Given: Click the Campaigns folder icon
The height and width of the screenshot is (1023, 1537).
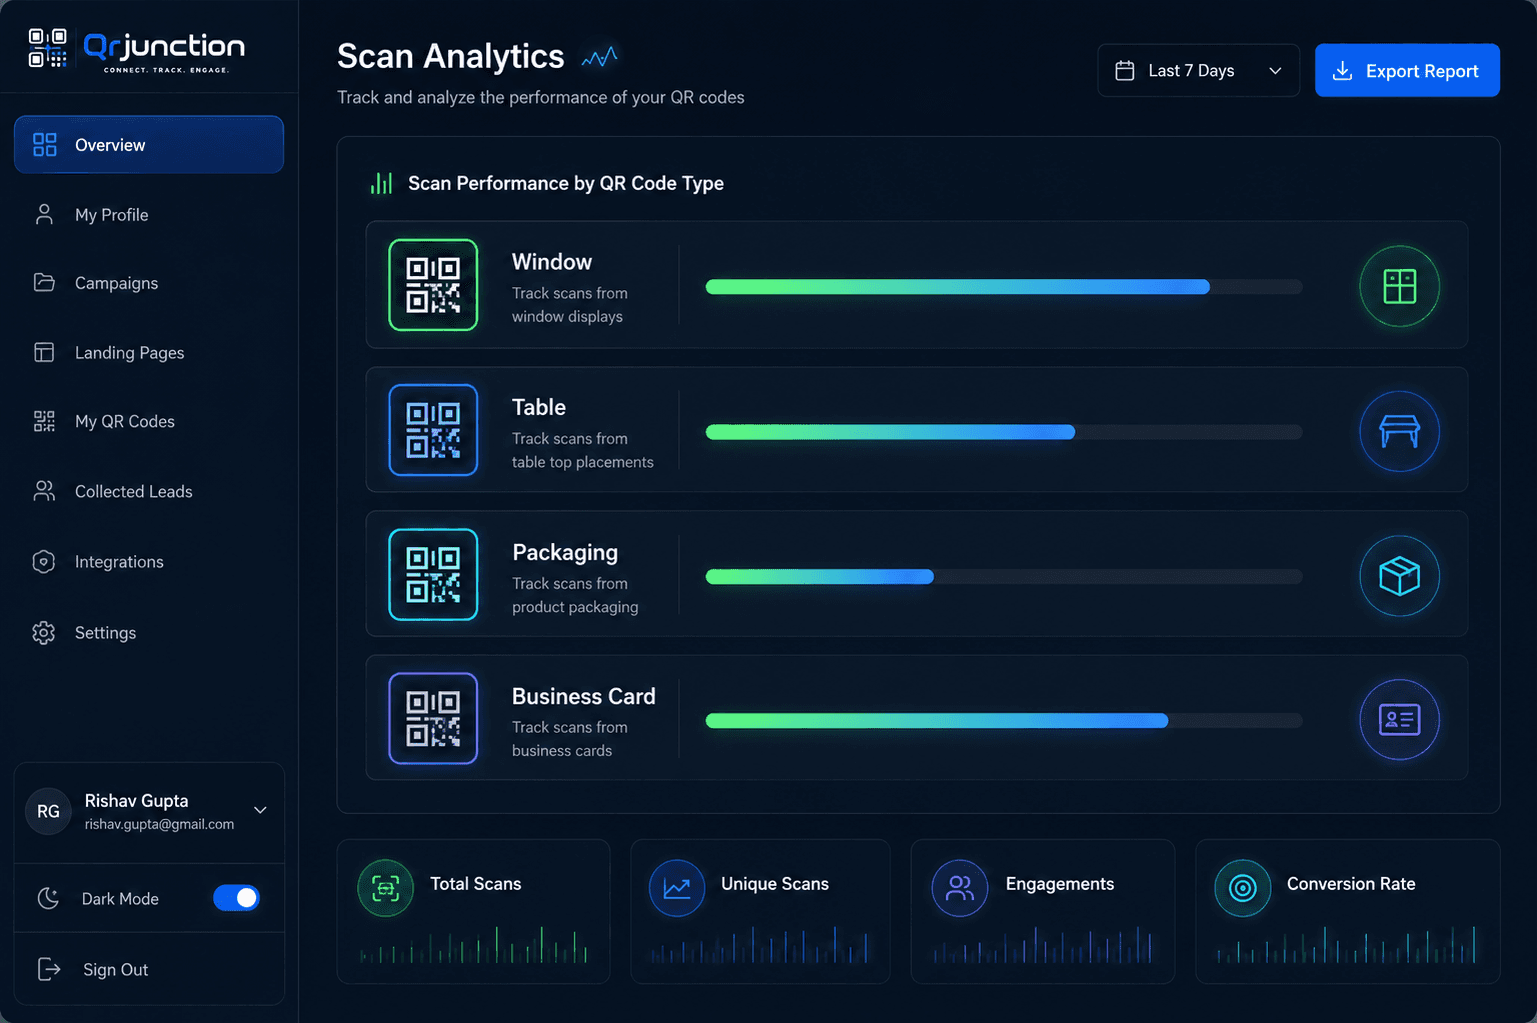Looking at the screenshot, I should pyautogui.click(x=44, y=283).
